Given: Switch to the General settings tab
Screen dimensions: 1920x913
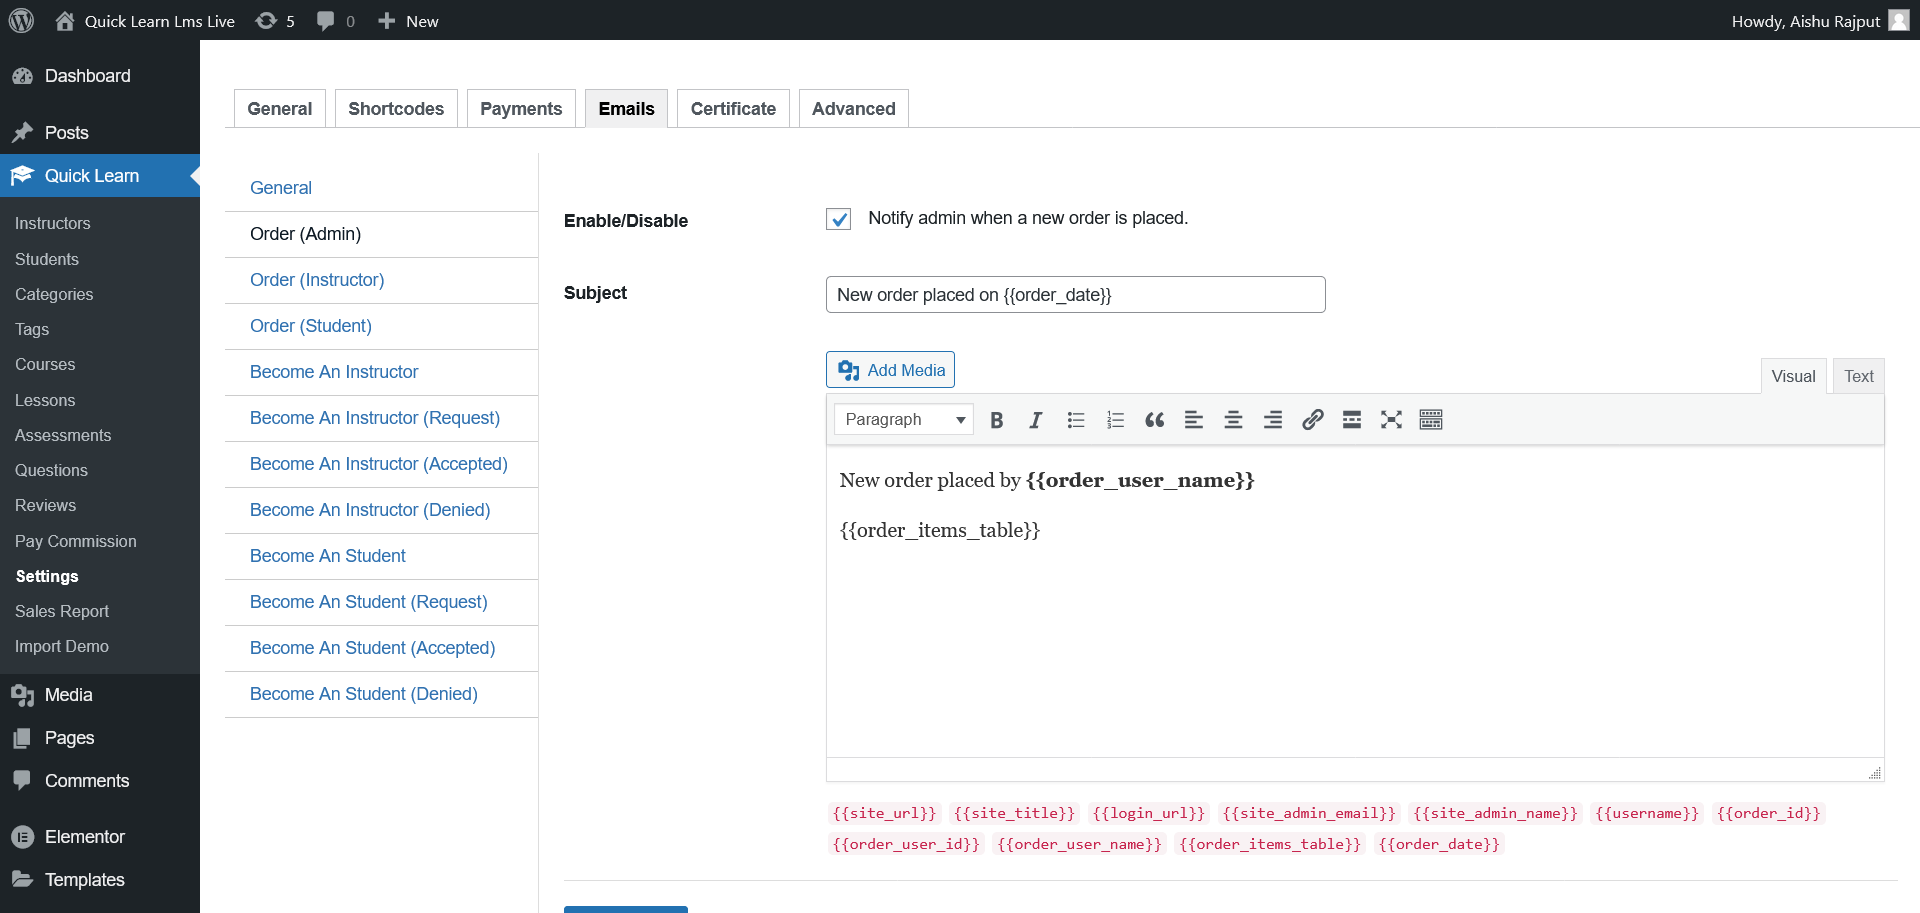Looking at the screenshot, I should point(280,109).
